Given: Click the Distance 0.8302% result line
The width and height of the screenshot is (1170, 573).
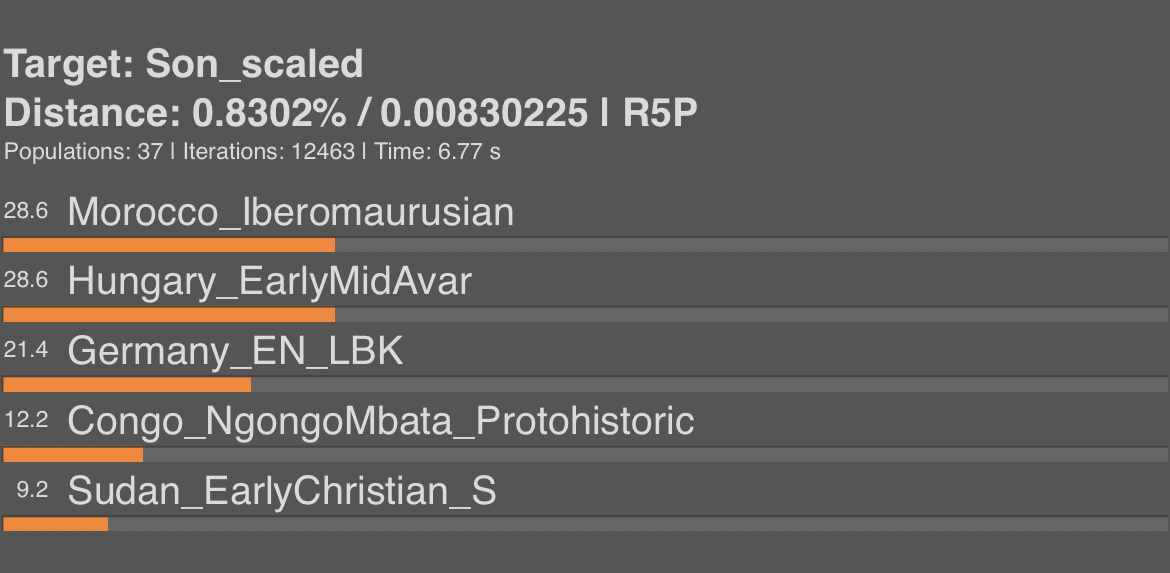Looking at the screenshot, I should point(351,113).
